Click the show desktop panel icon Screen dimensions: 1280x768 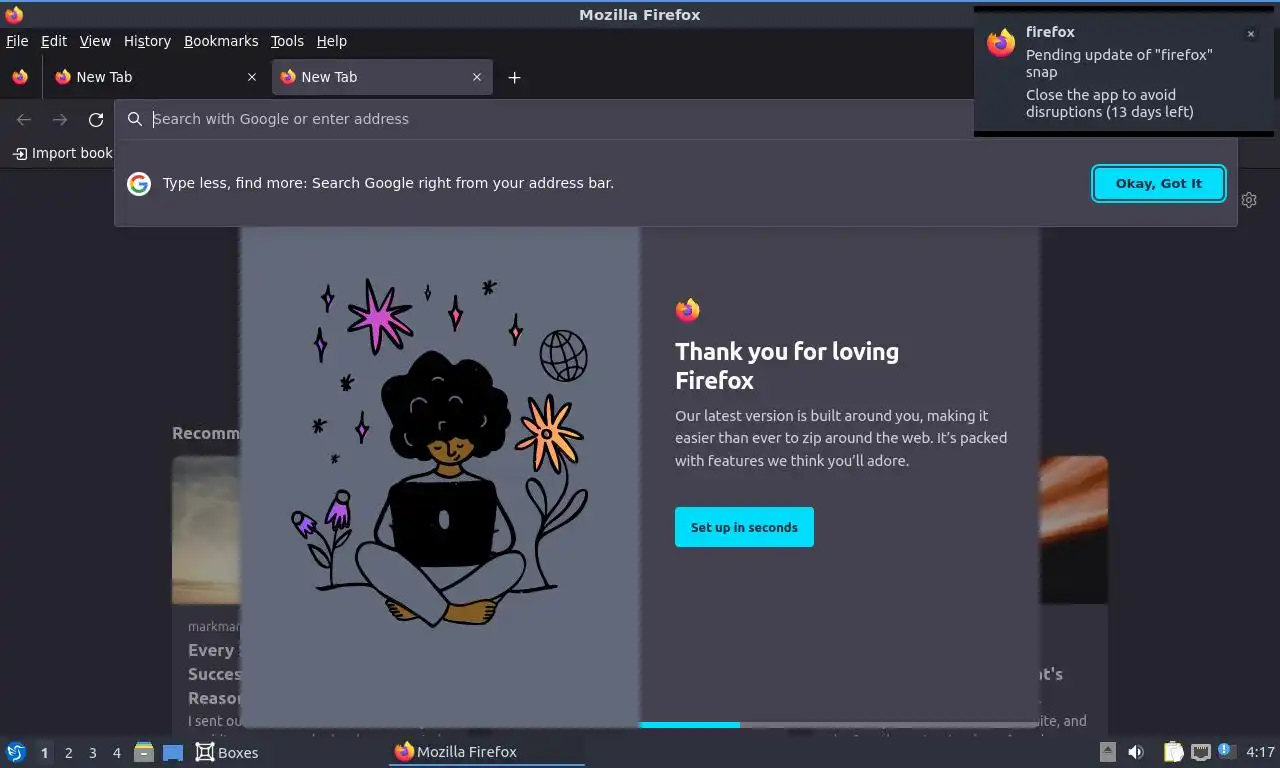coord(173,752)
